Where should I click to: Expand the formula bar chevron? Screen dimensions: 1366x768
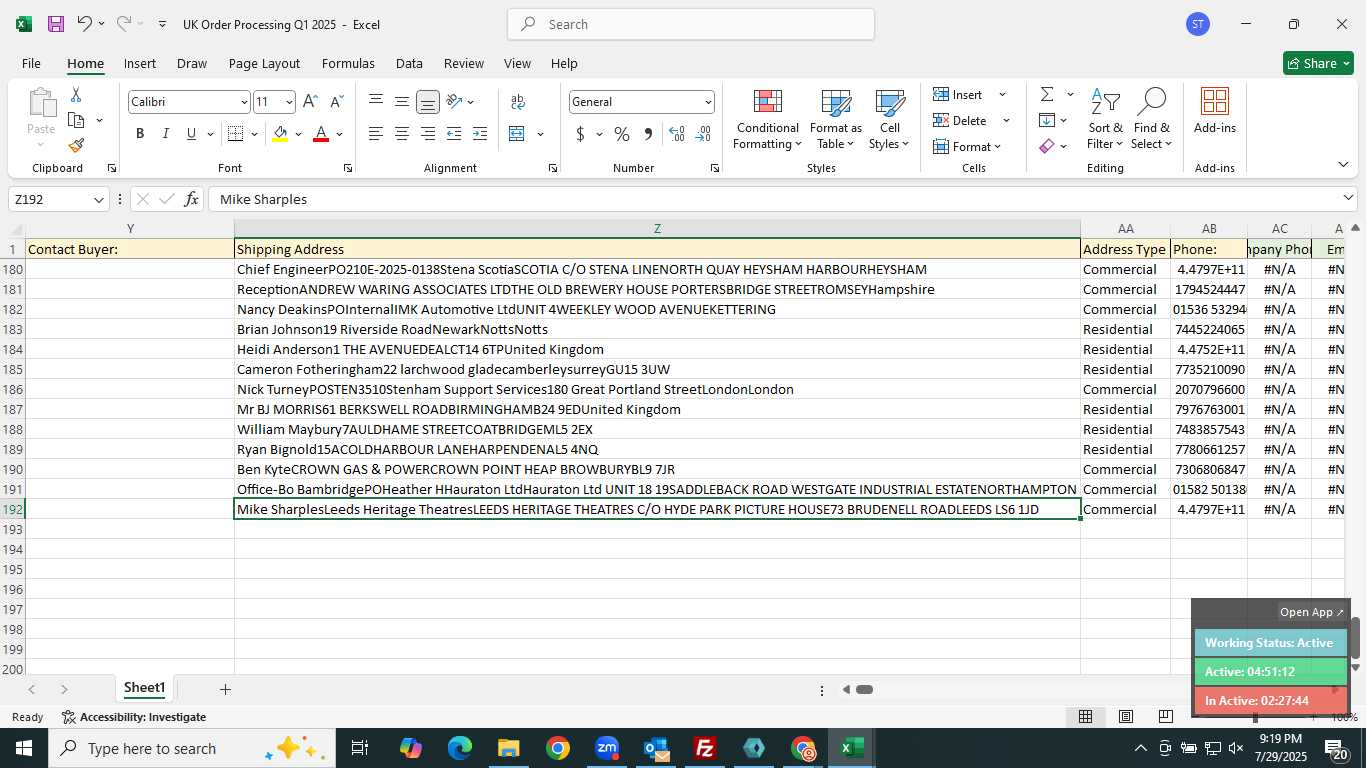coord(1348,198)
